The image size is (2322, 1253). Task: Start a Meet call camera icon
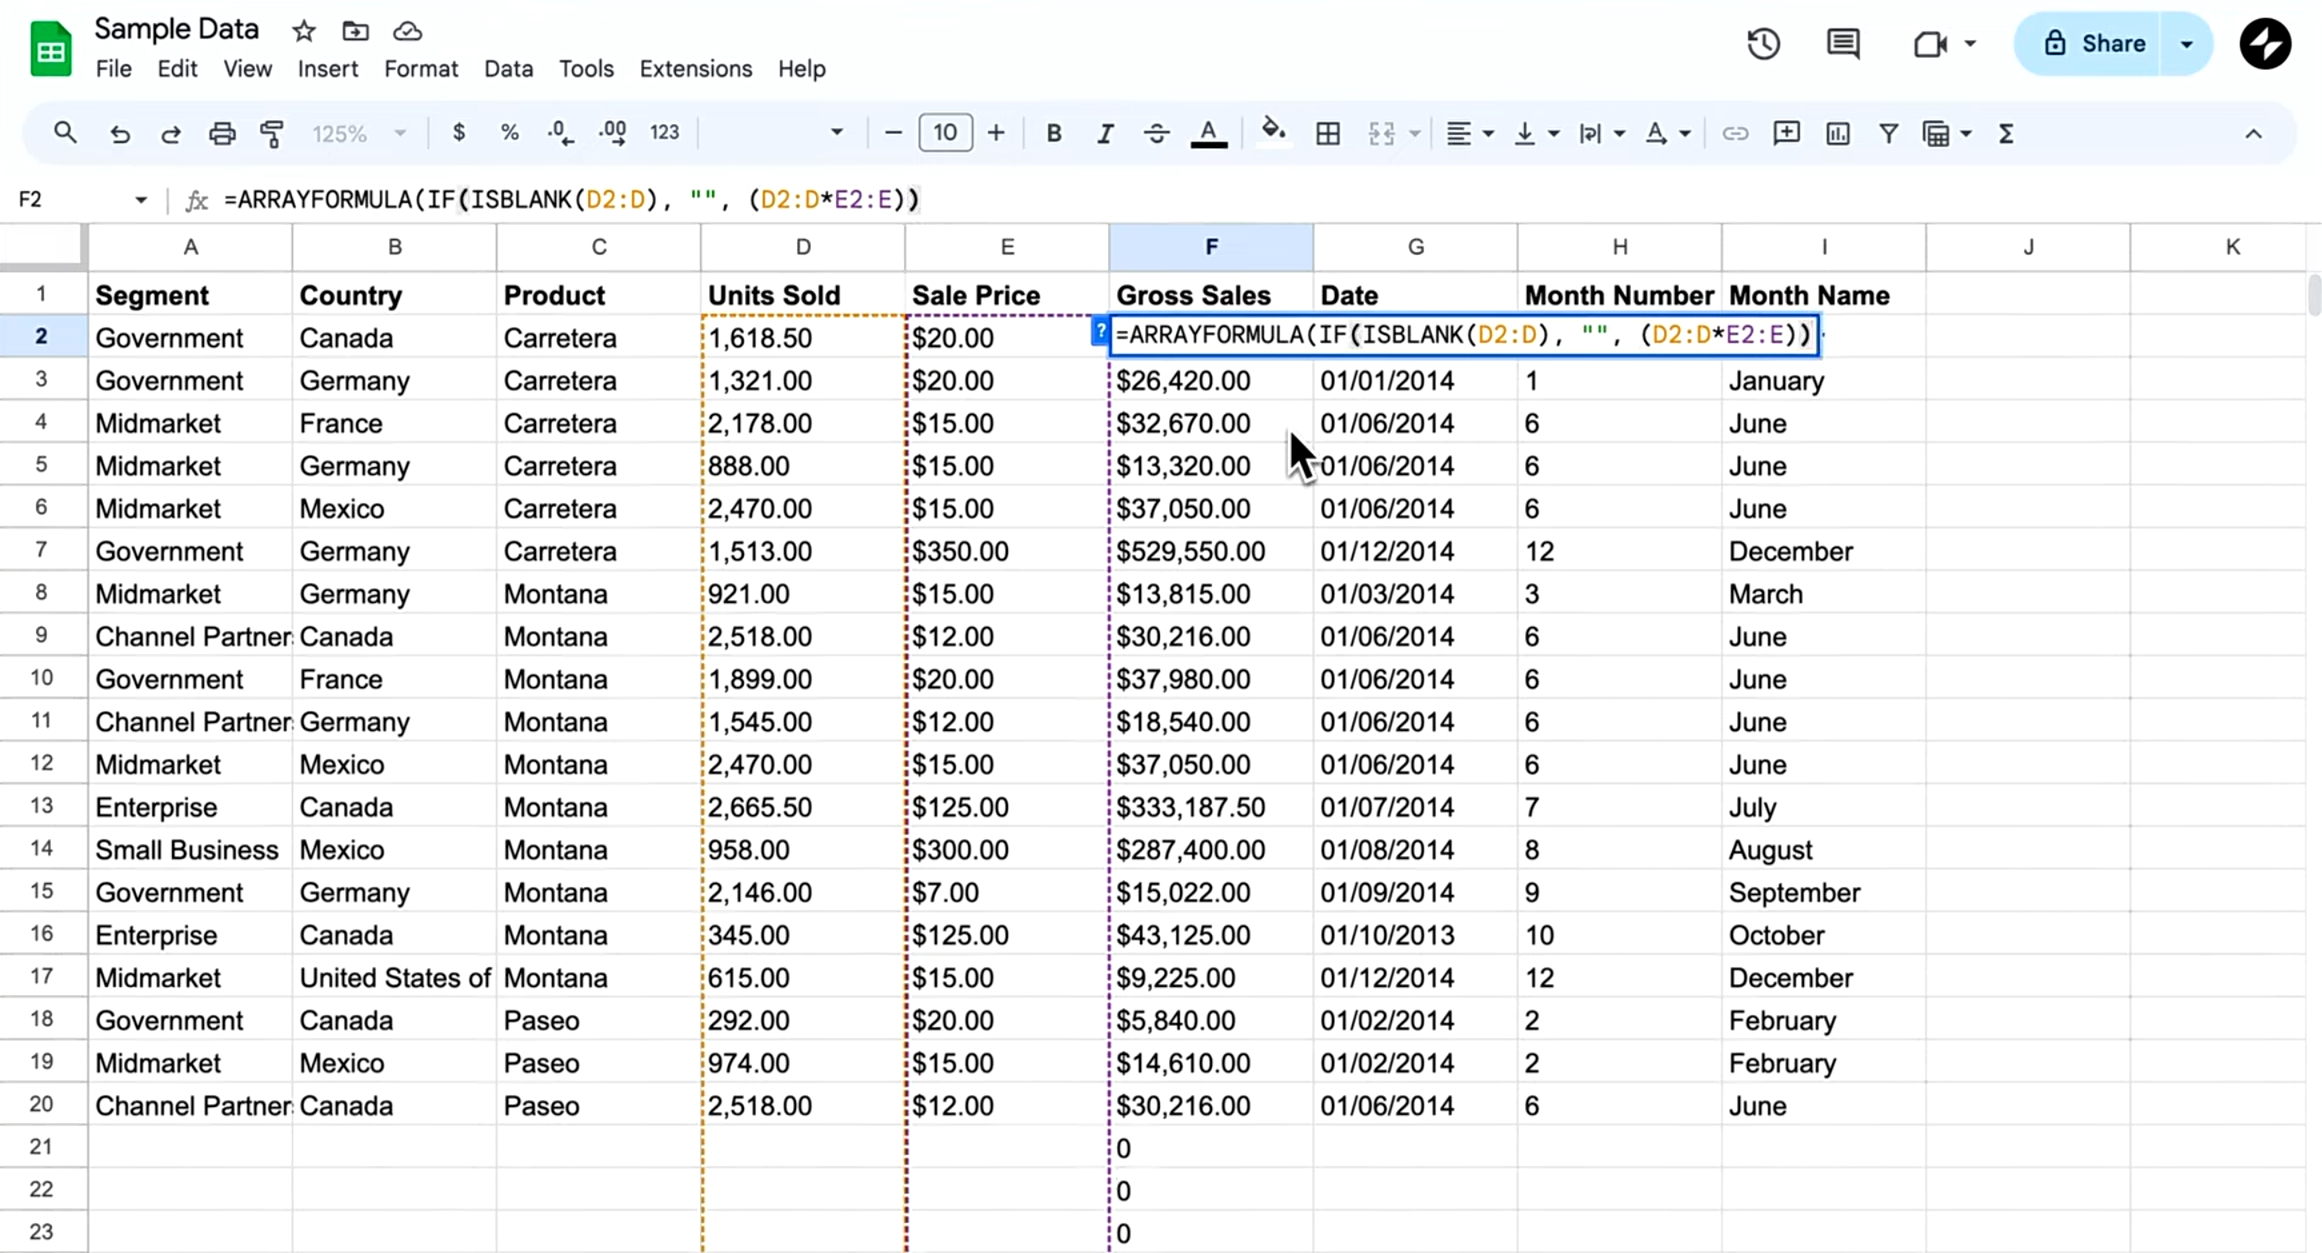(x=1930, y=44)
